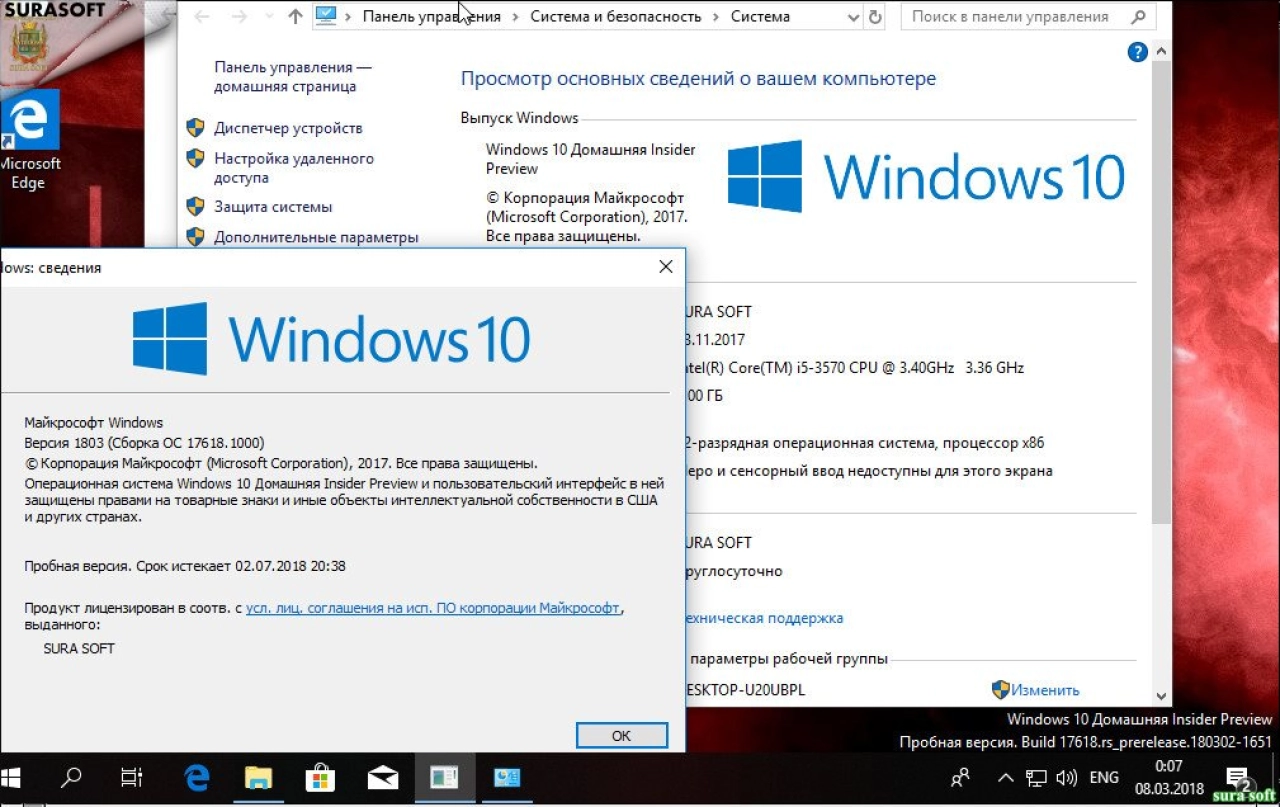The image size is (1280, 807).
Task: Click computer icon in address bar
Action: [325, 16]
